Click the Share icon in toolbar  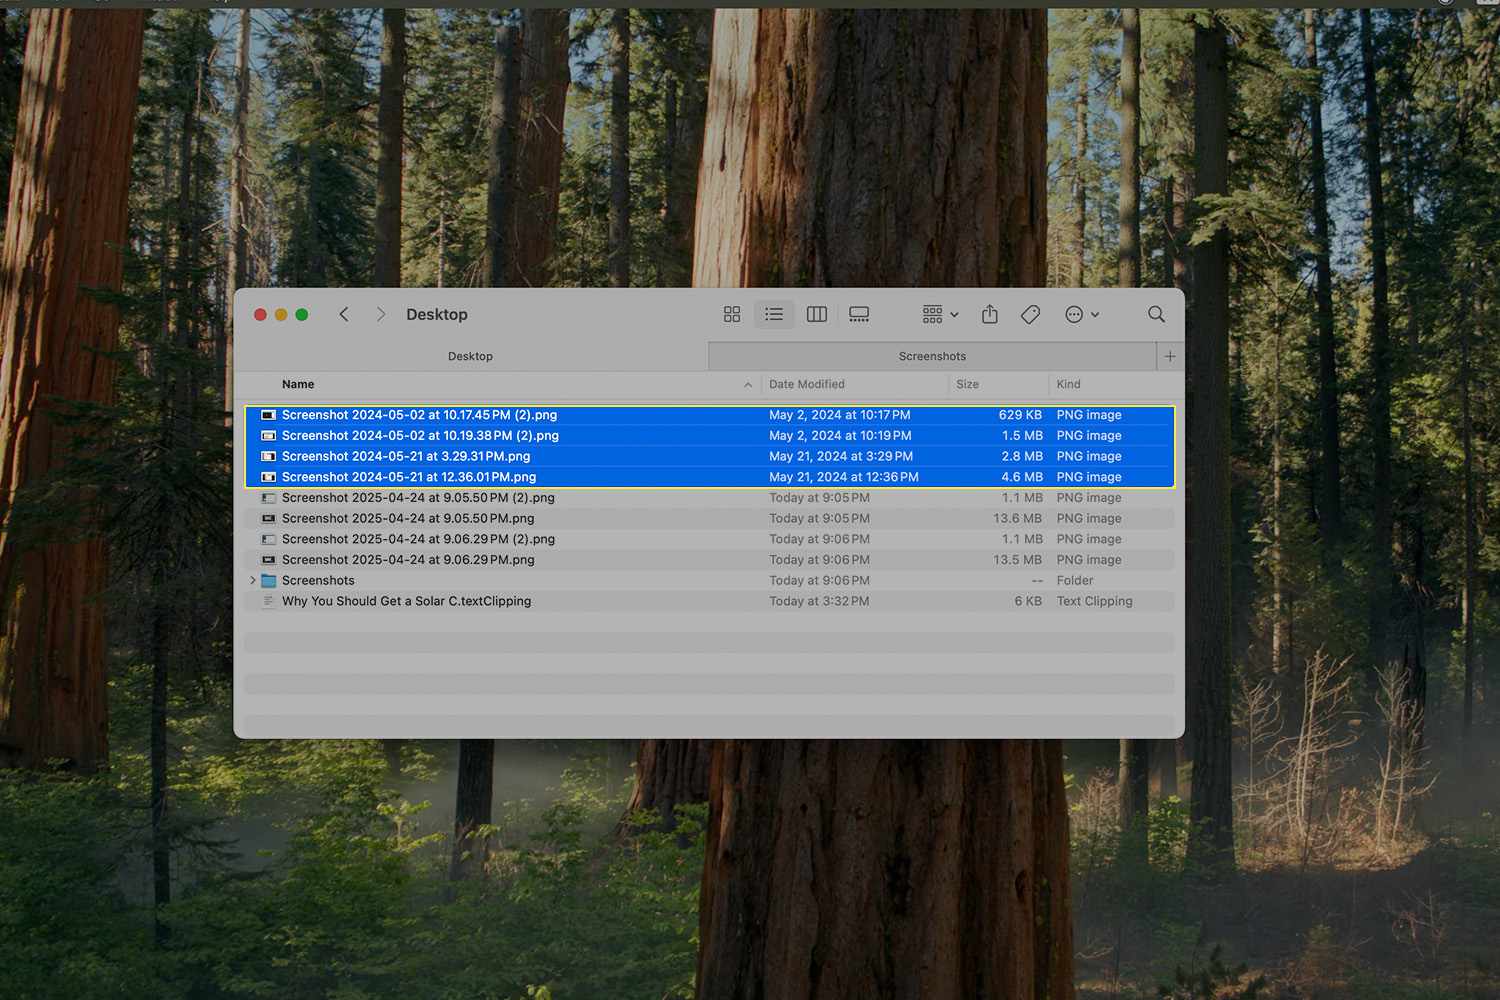click(x=990, y=315)
